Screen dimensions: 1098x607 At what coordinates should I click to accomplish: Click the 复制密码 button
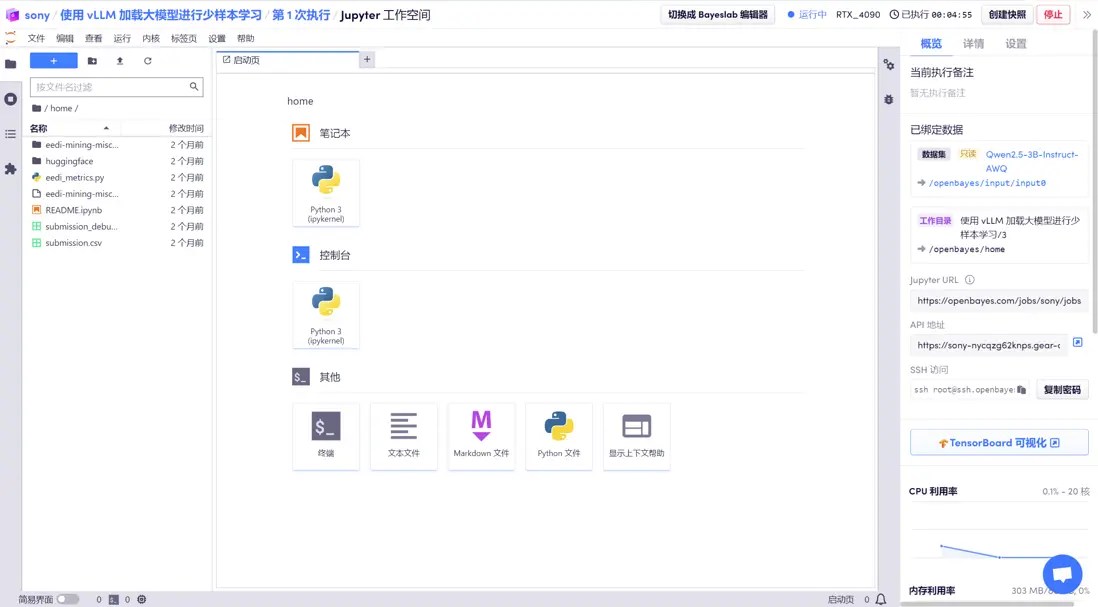pos(1062,390)
